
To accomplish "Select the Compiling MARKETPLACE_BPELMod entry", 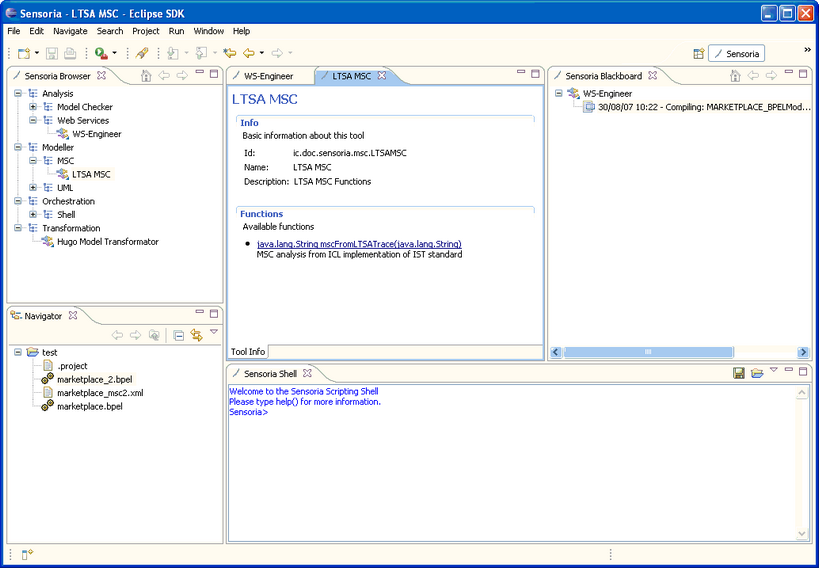I will coord(704,107).
